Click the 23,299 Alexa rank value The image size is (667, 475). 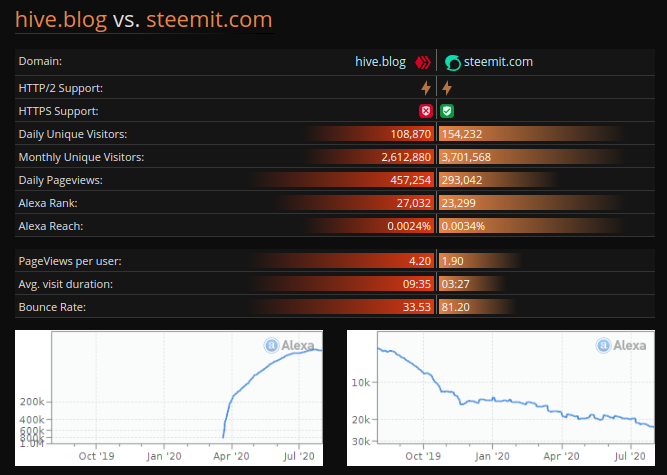(x=459, y=203)
